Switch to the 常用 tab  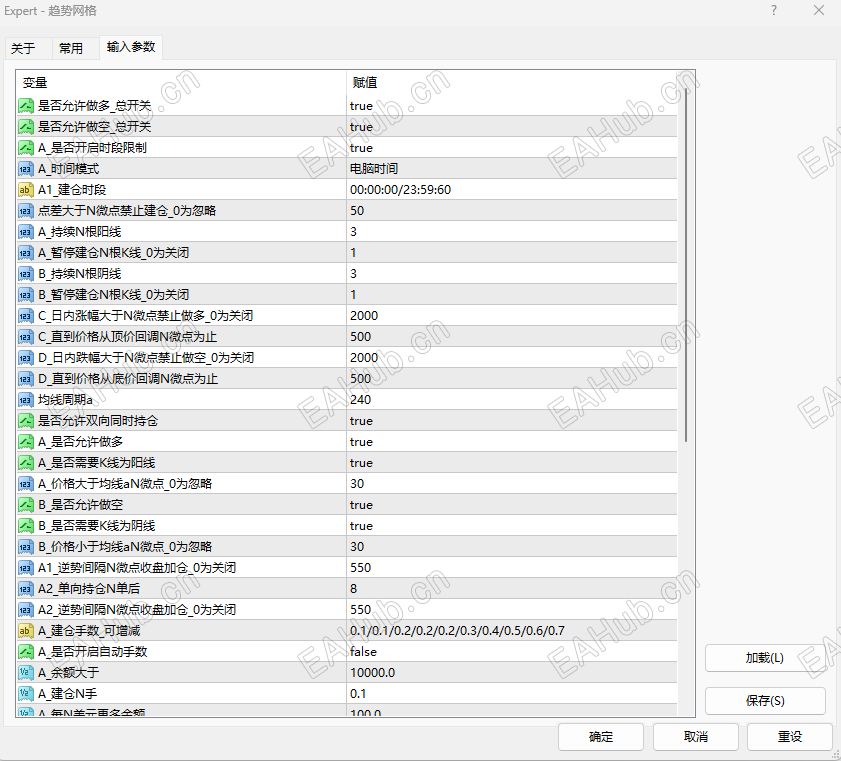[x=71, y=48]
